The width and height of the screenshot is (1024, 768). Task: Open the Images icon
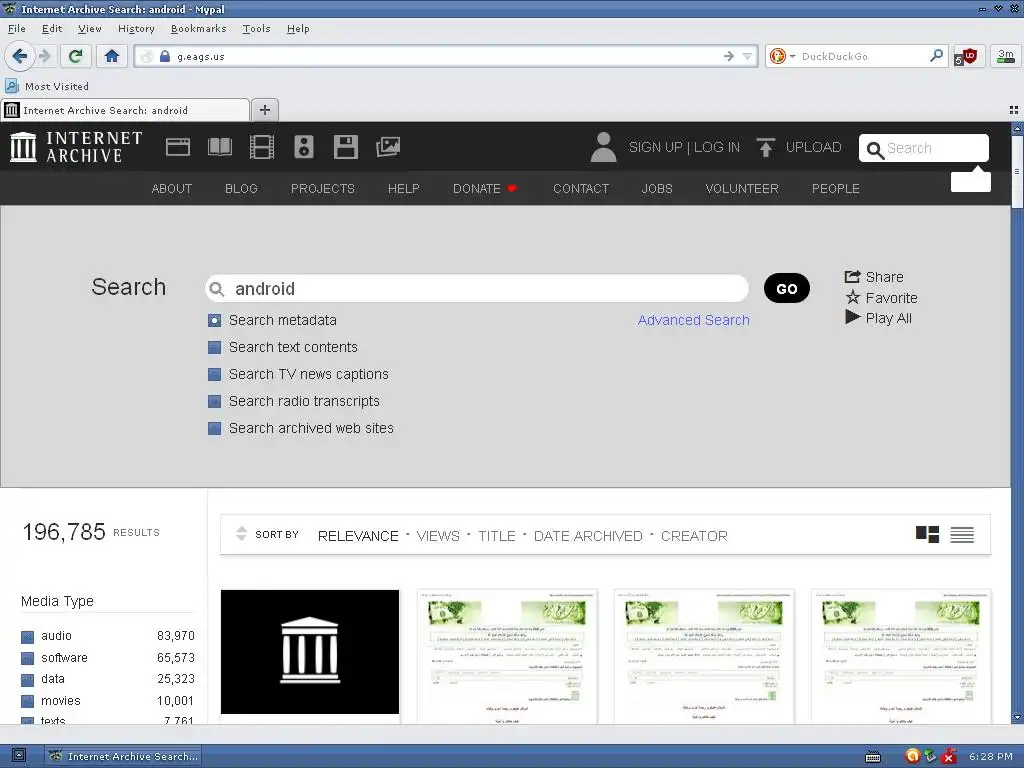coord(388,147)
